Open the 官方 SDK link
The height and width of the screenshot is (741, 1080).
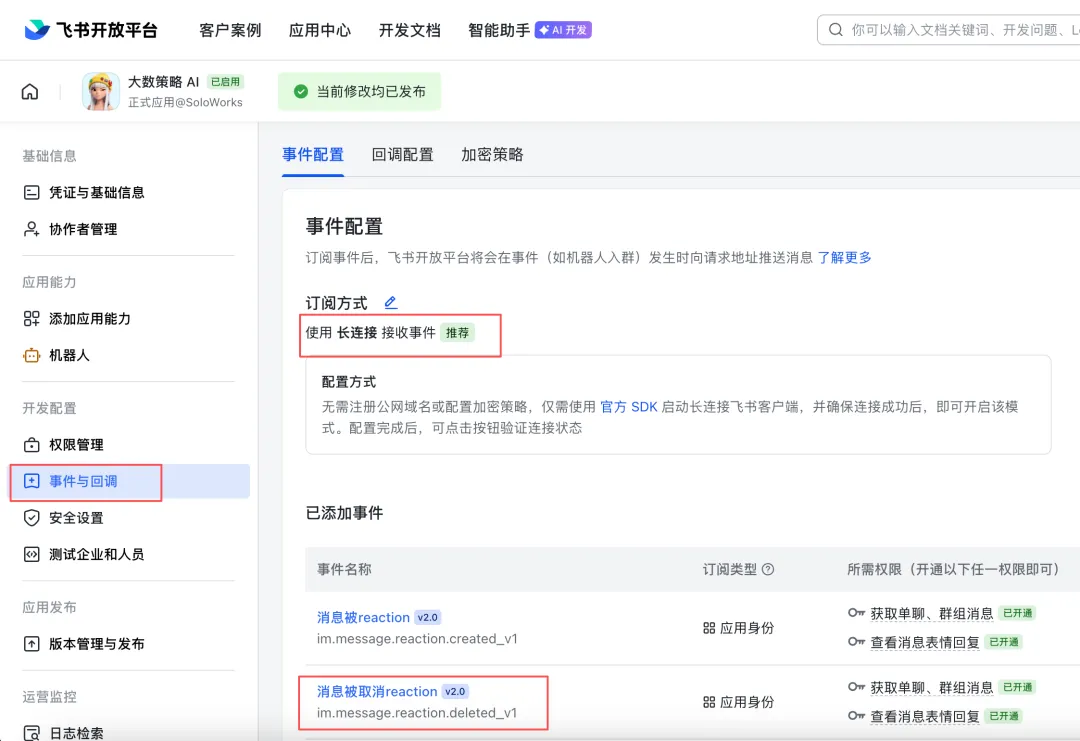(629, 406)
